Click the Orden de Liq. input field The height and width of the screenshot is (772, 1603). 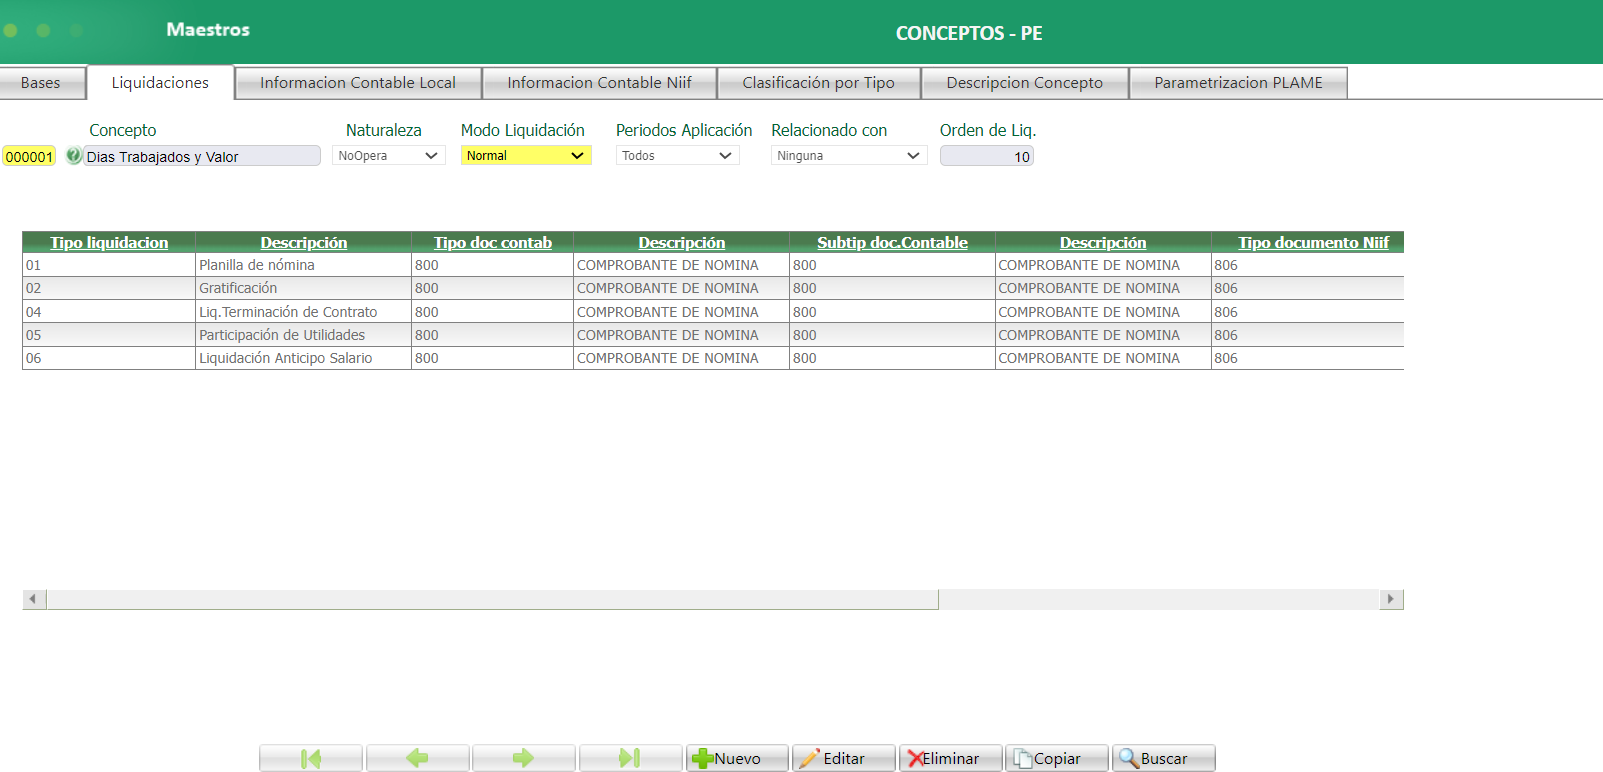point(986,156)
